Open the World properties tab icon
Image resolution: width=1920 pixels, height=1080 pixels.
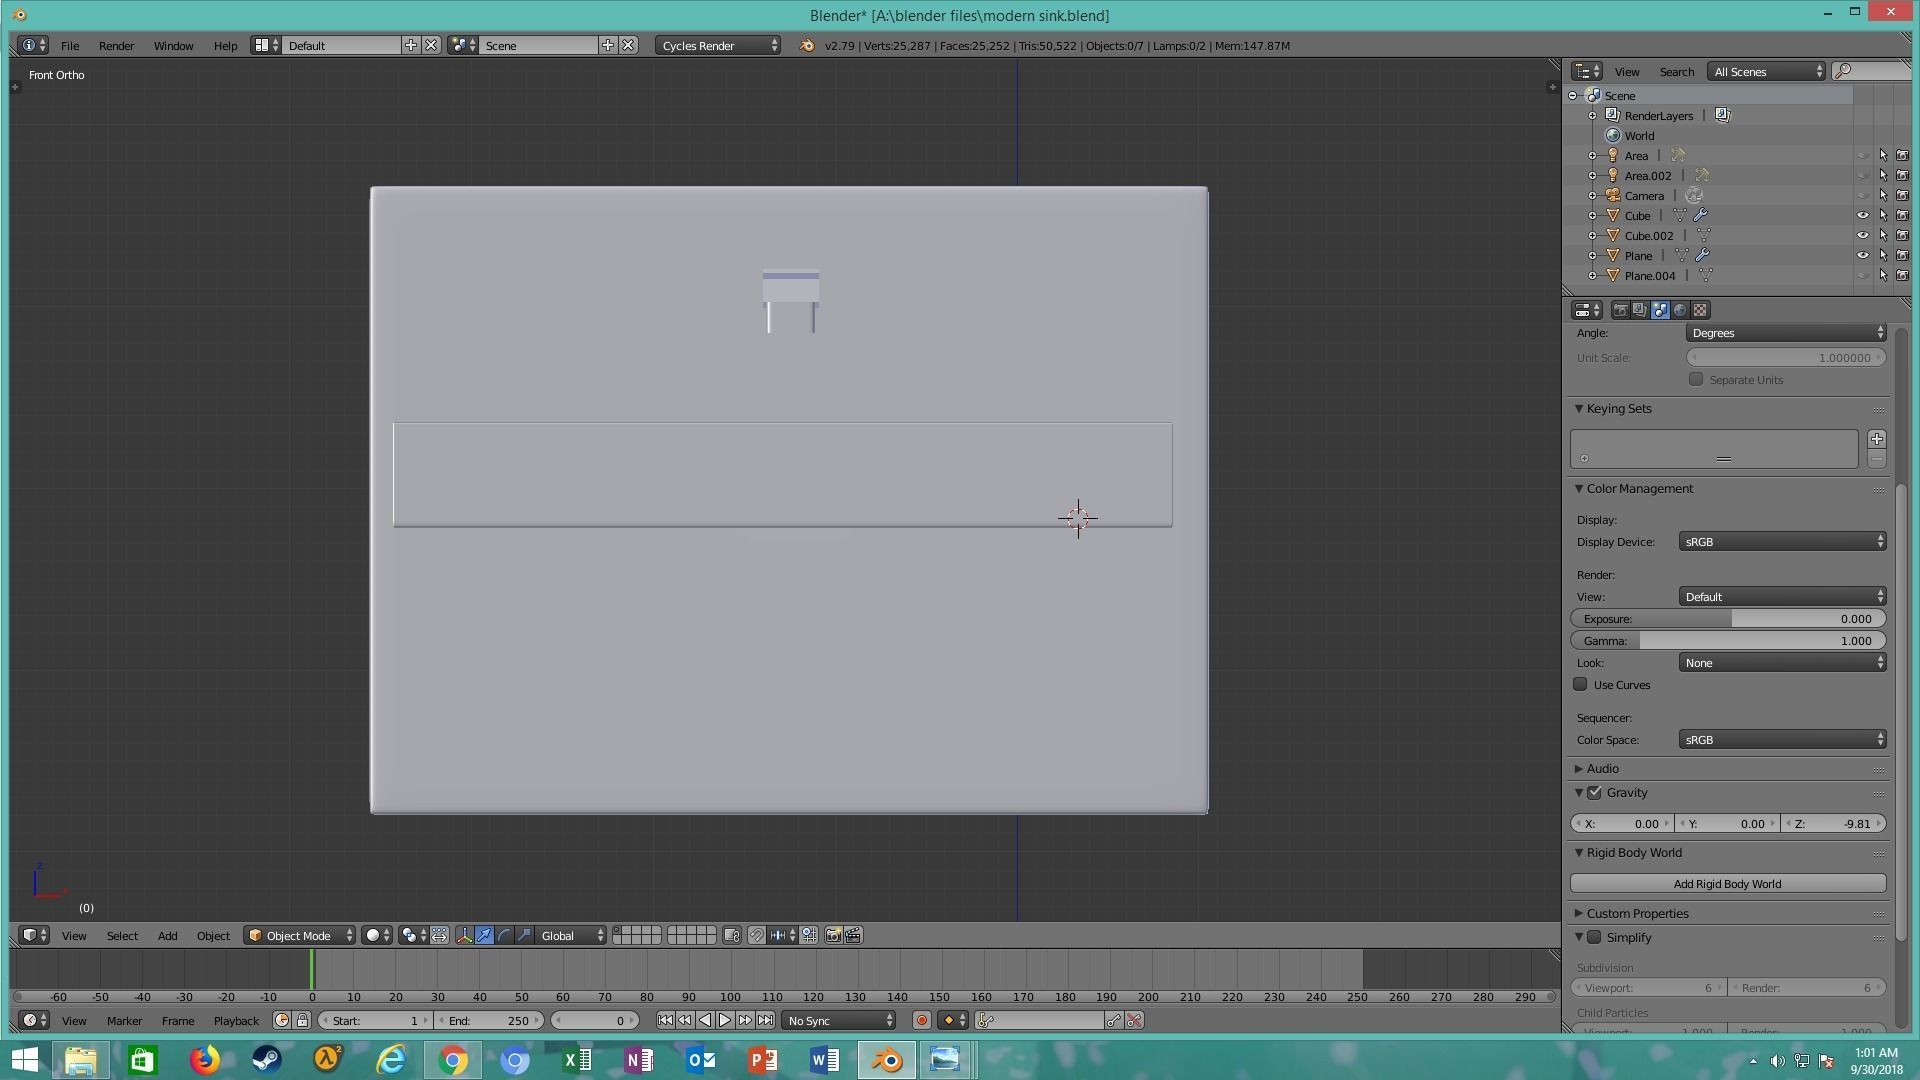point(1680,310)
